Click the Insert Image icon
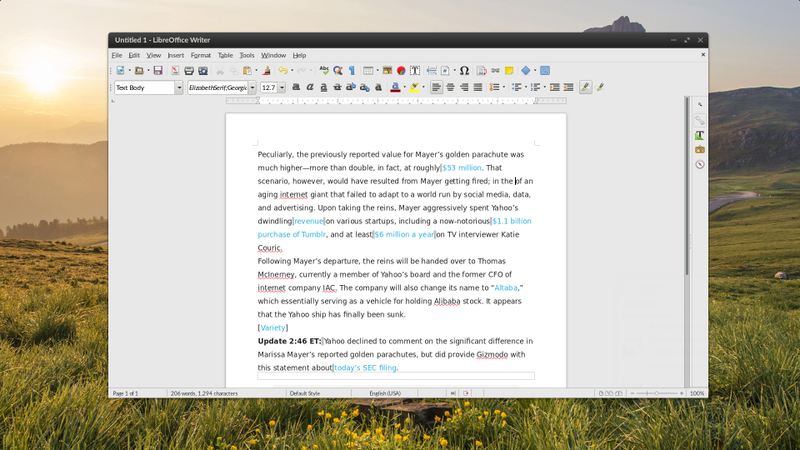This screenshot has width=800, height=450. click(387, 70)
